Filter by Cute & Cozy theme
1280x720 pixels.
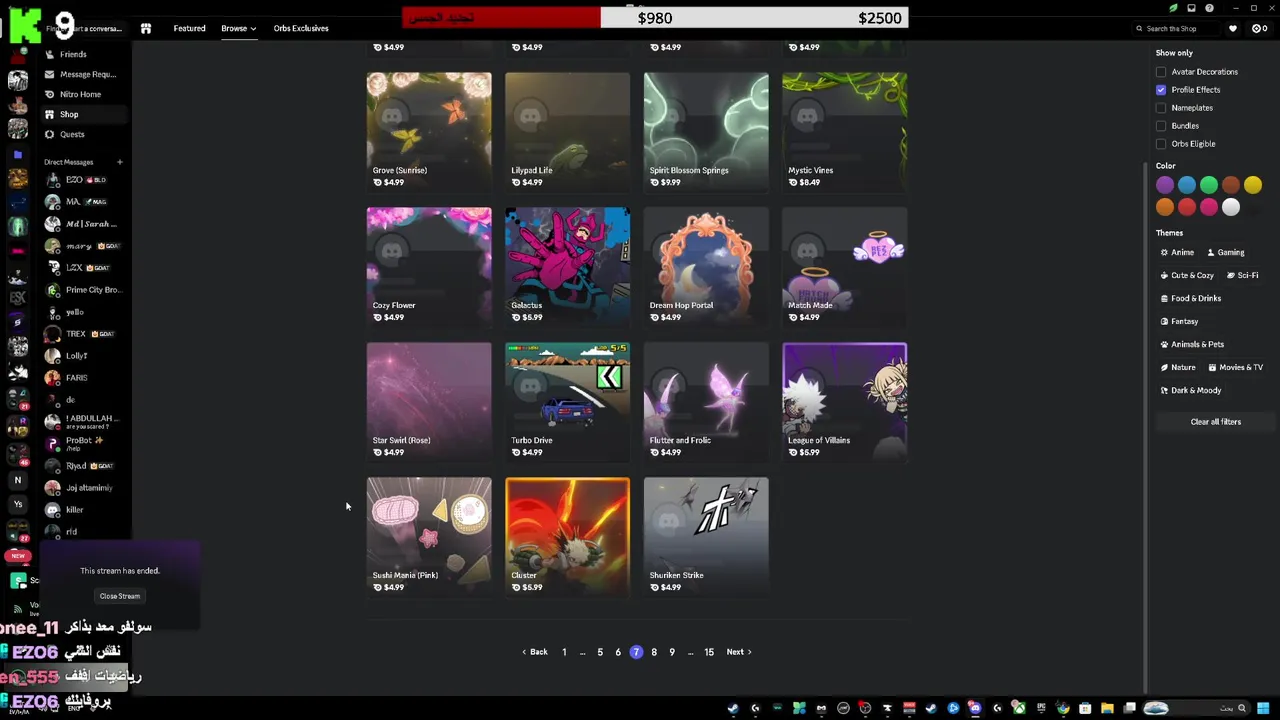tap(1186, 276)
